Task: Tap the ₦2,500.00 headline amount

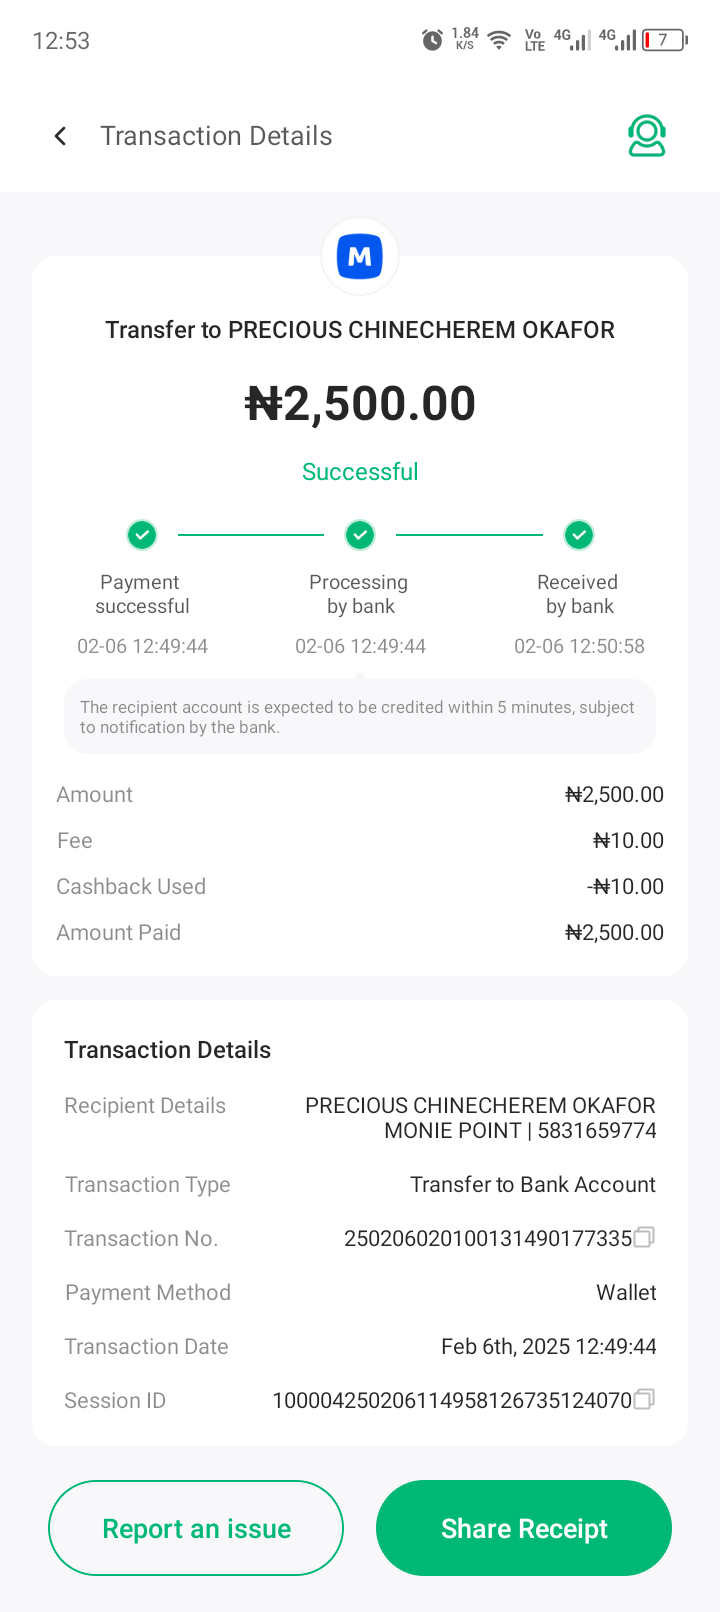Action: (x=360, y=404)
